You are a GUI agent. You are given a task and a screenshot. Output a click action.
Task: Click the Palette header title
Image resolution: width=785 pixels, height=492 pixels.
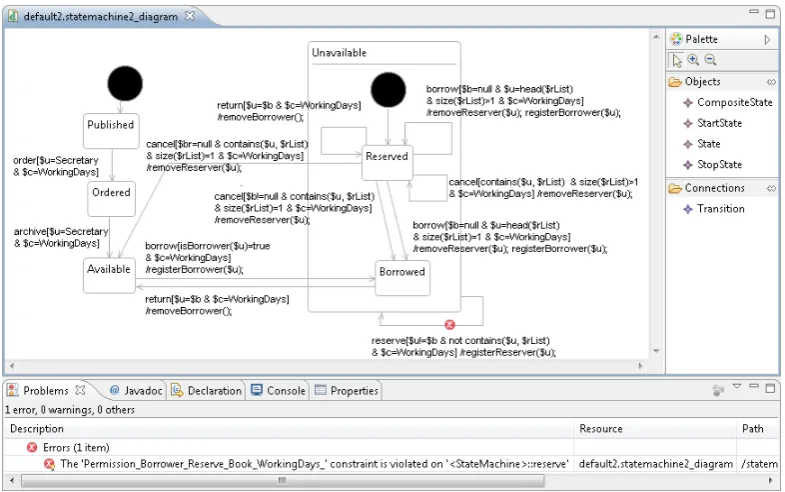pyautogui.click(x=701, y=40)
